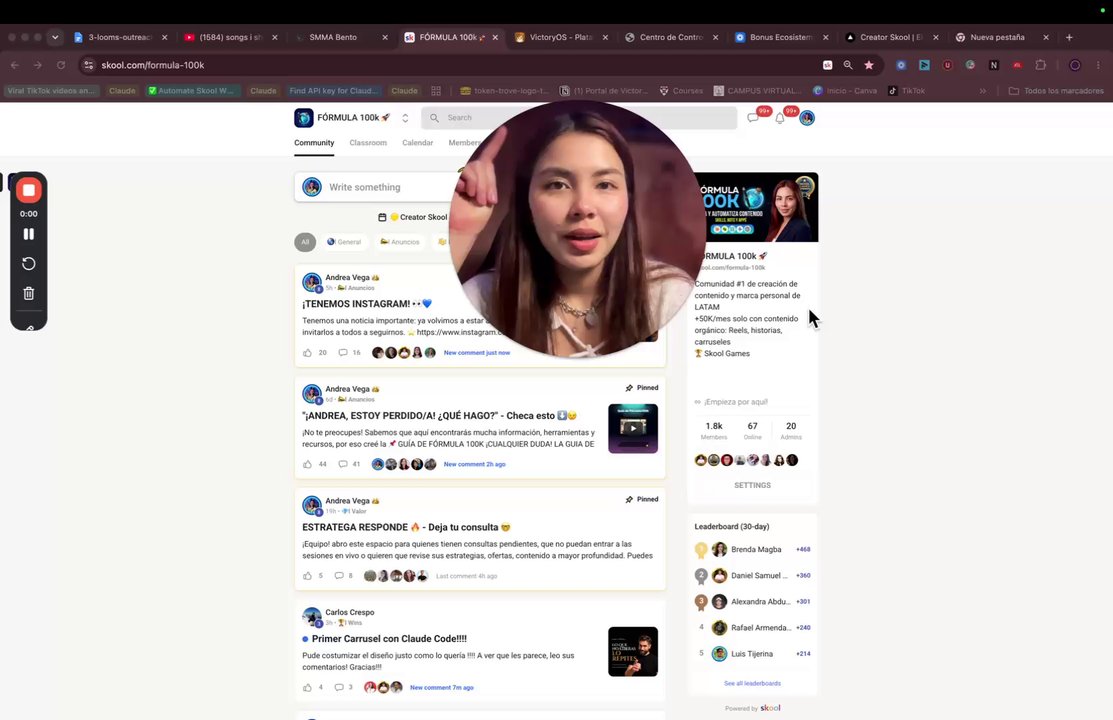Switch to the SMMA Bento browser tab
The image size is (1113, 720).
tap(339, 37)
